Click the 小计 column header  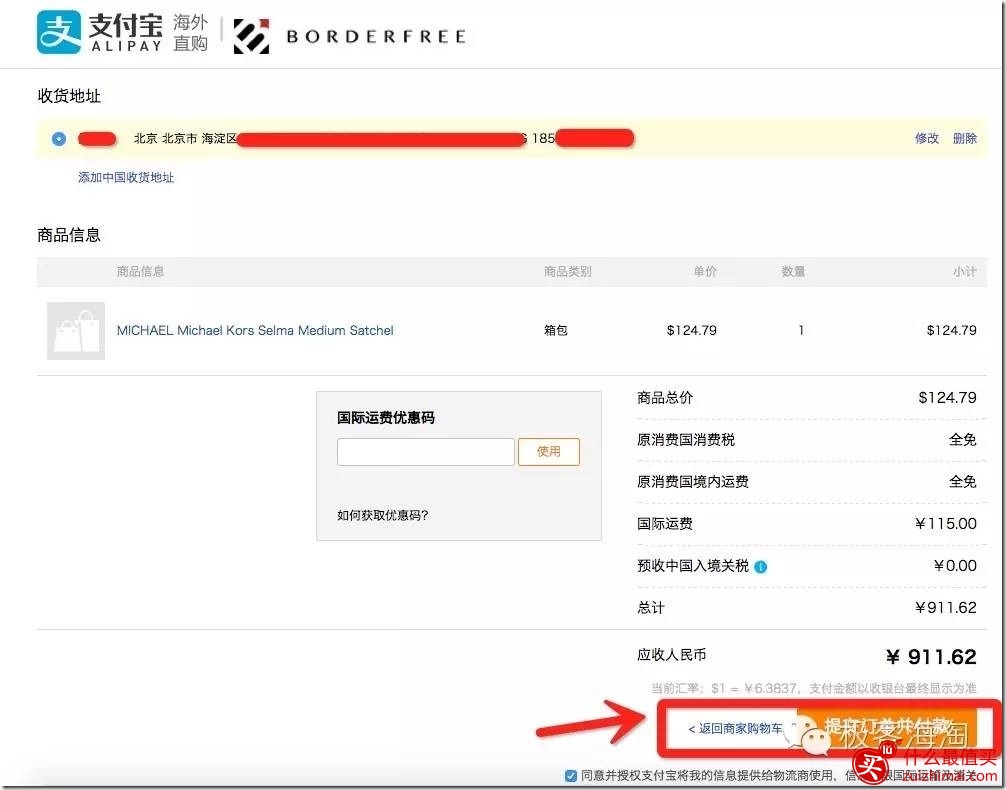click(x=964, y=271)
